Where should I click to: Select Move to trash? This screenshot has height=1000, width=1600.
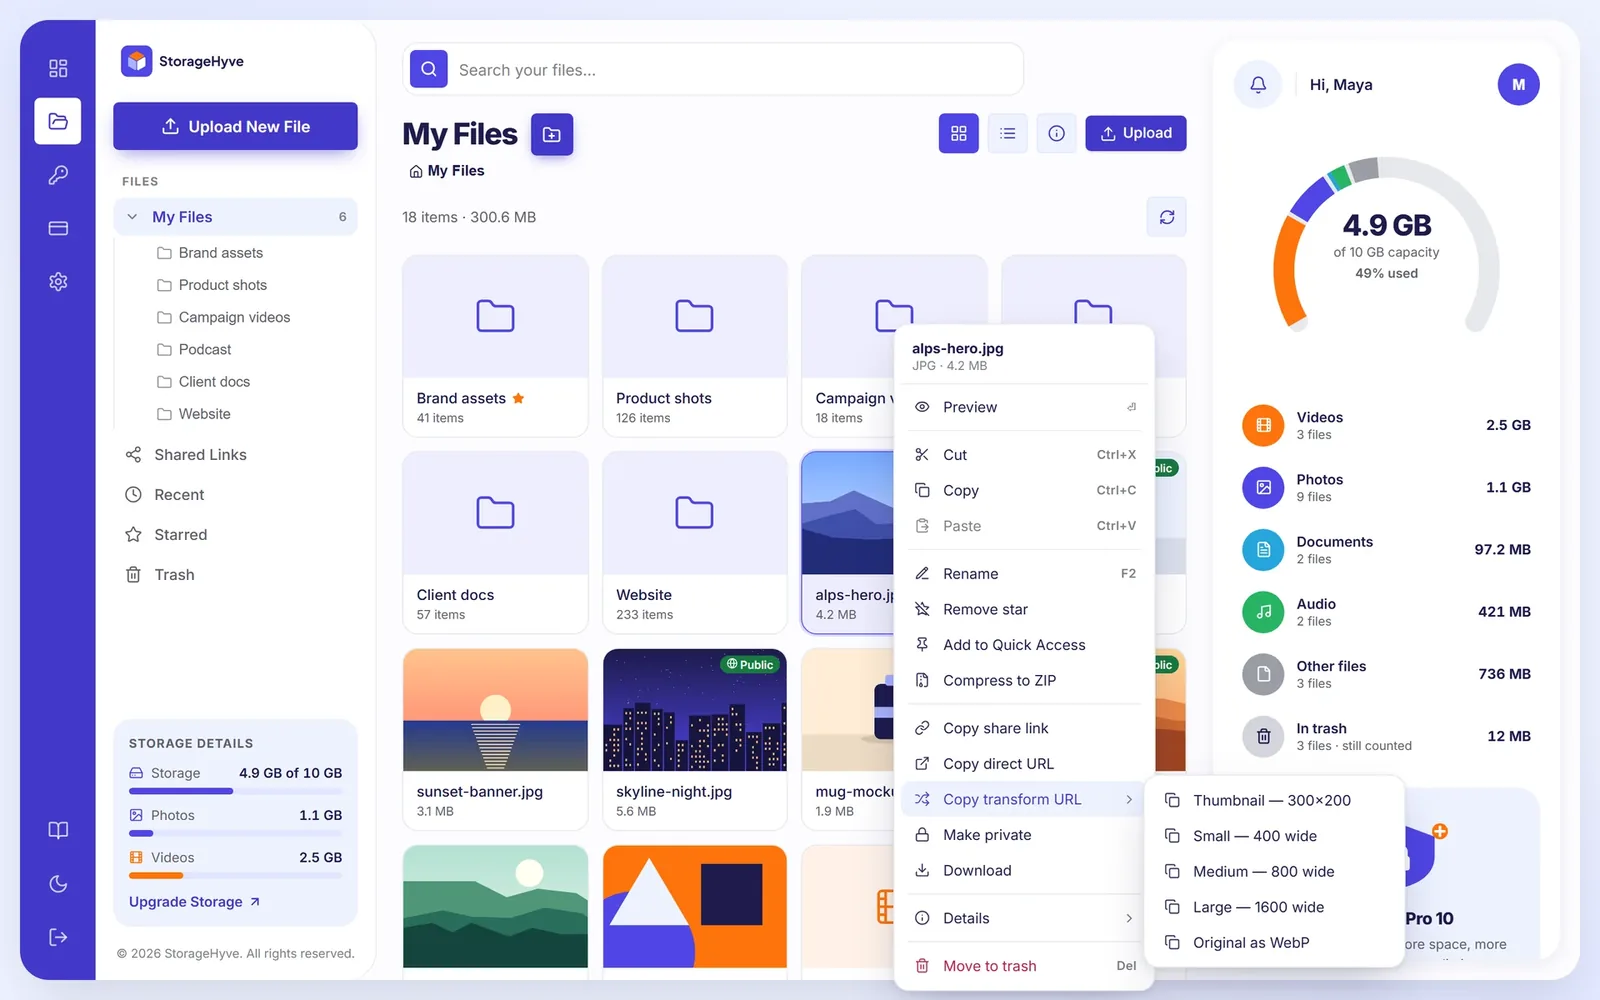(1024, 966)
